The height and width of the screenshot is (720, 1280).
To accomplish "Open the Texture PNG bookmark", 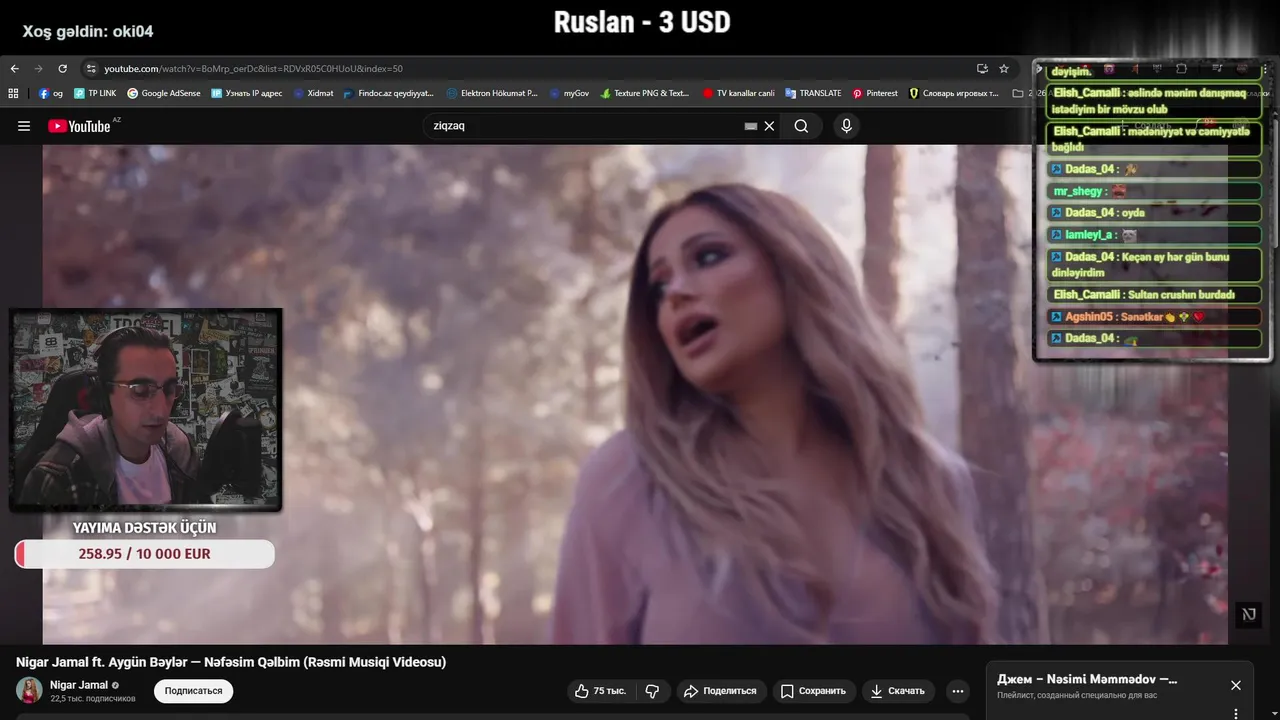I will (x=645, y=93).
